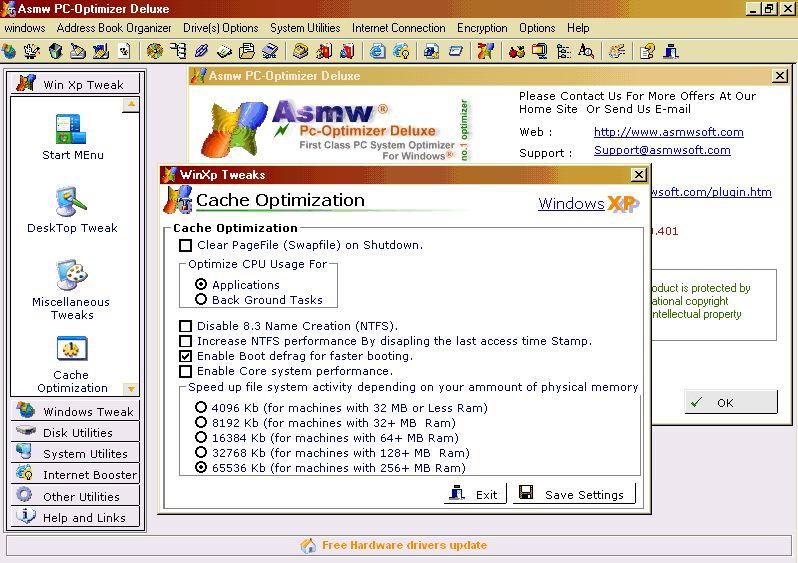Open the Drive(s) Options menu
This screenshot has width=798, height=563.
(x=221, y=28)
